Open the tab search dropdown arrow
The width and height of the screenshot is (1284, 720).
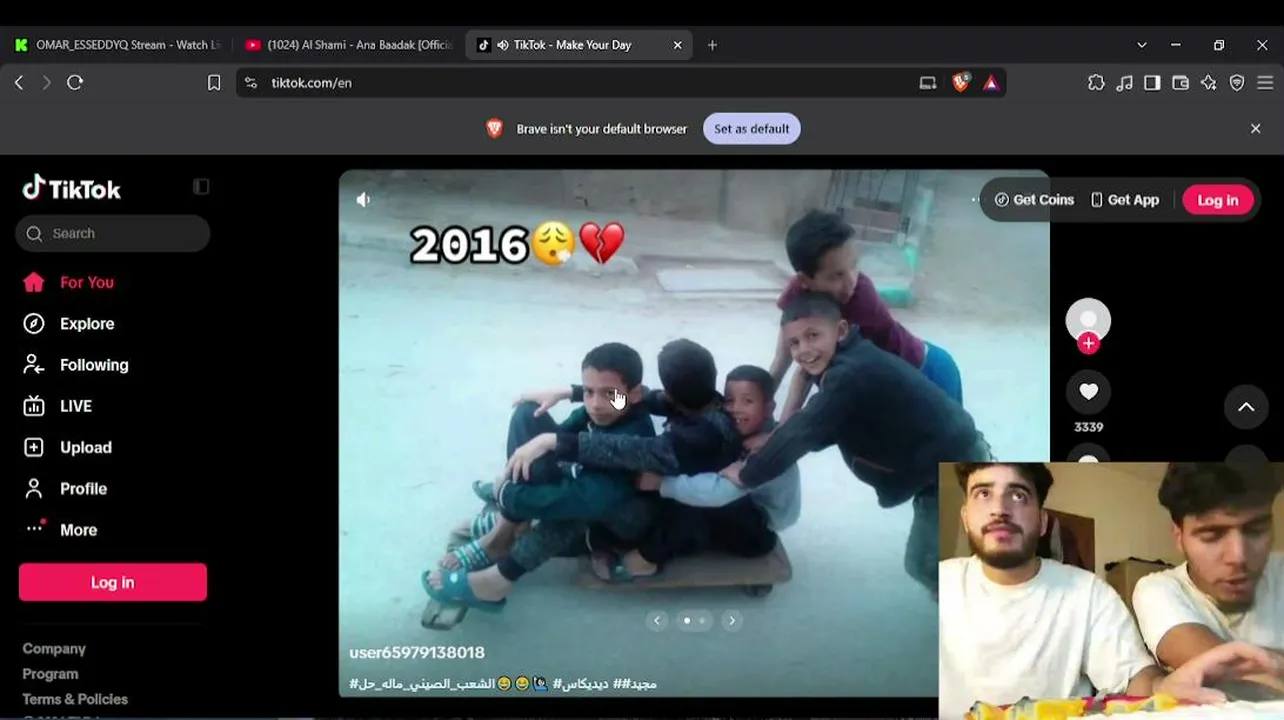[x=1142, y=45]
